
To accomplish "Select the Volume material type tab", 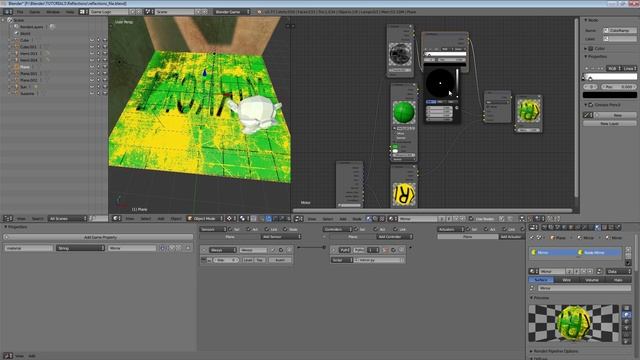I will pos(592,280).
